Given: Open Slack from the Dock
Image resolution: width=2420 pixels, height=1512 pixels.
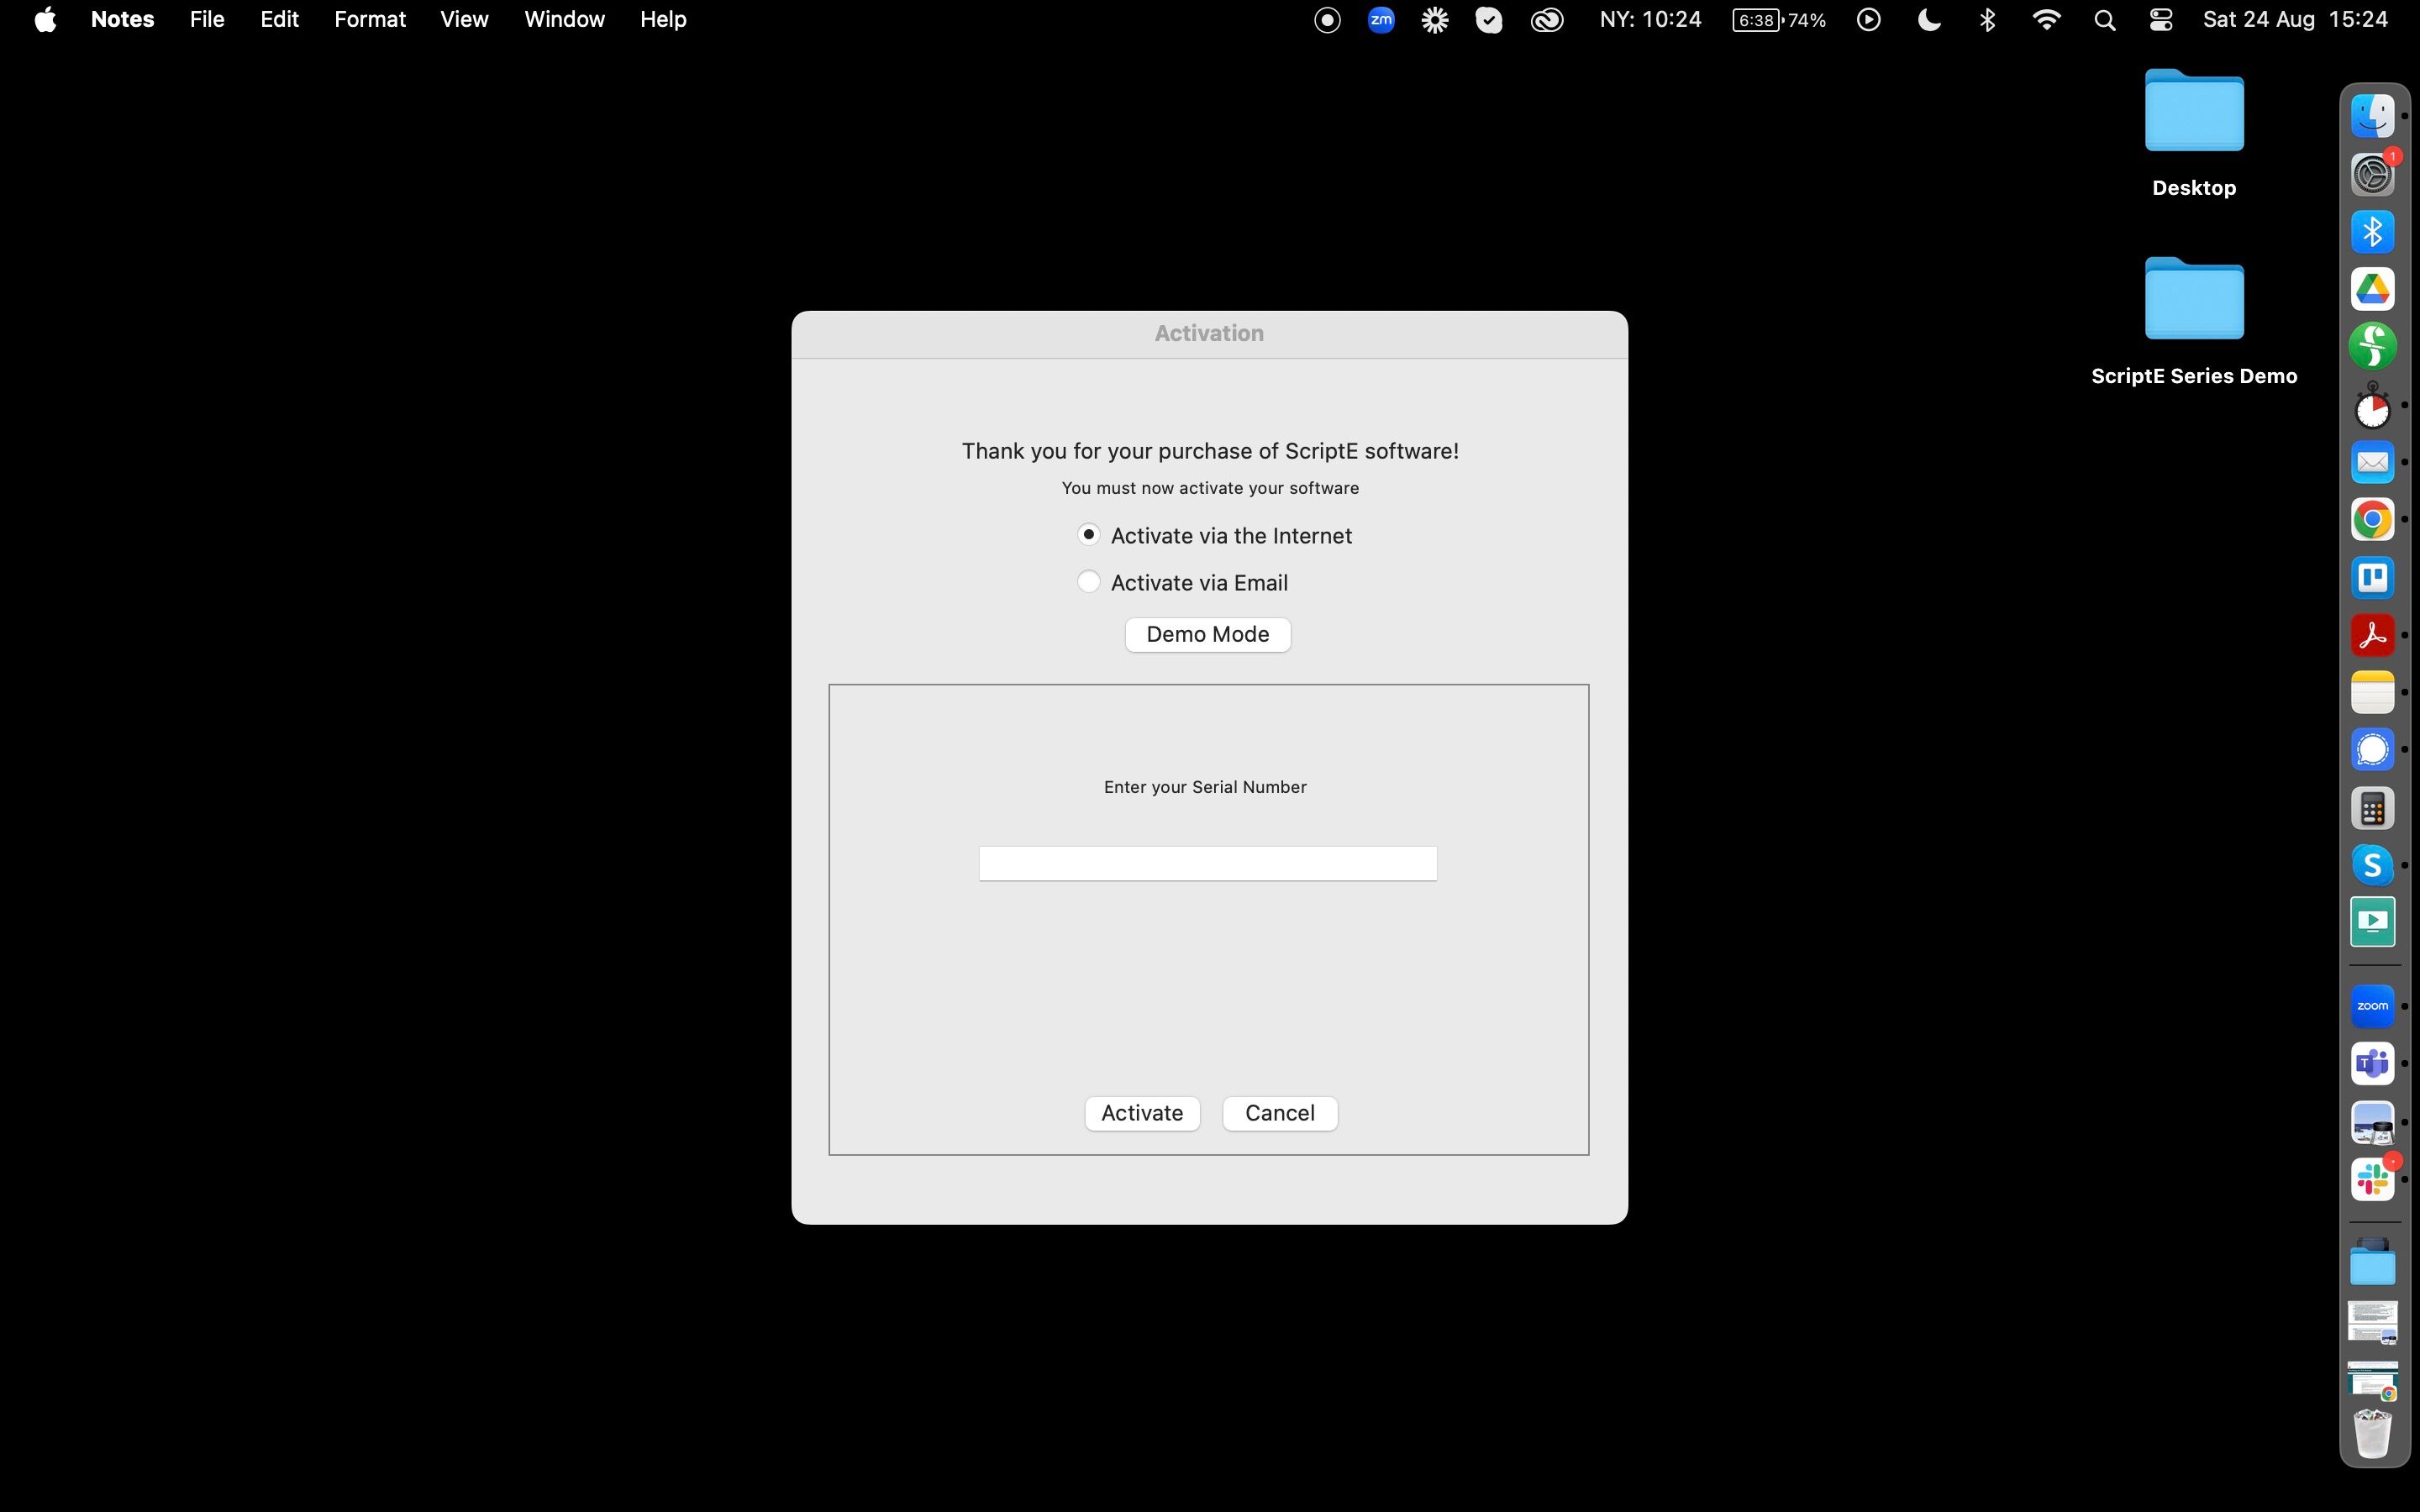Looking at the screenshot, I should tap(2372, 1179).
